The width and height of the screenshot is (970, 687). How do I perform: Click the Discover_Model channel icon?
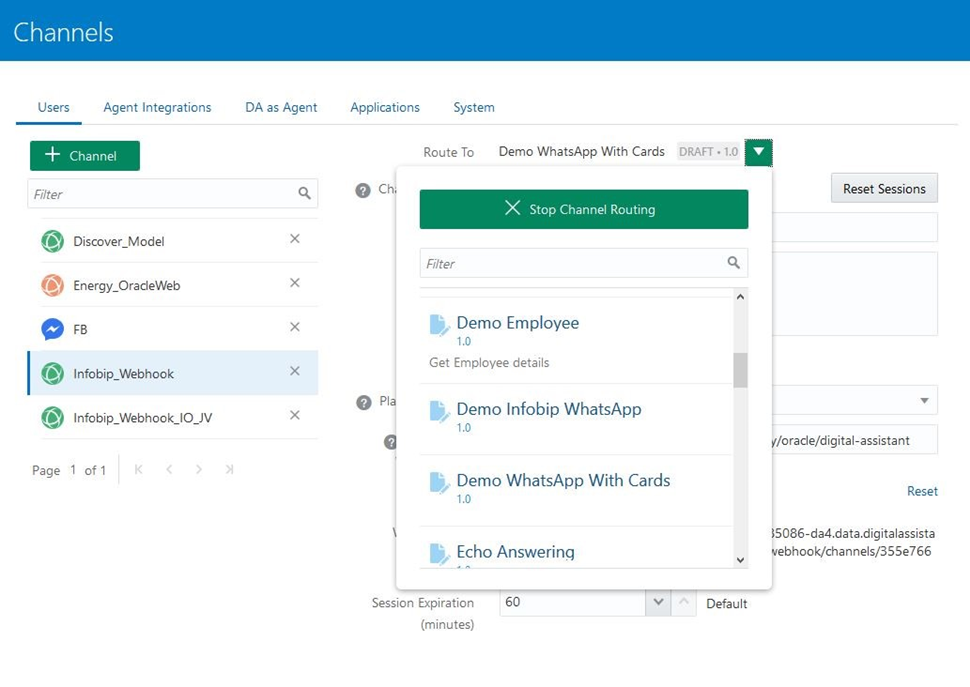pos(52,241)
